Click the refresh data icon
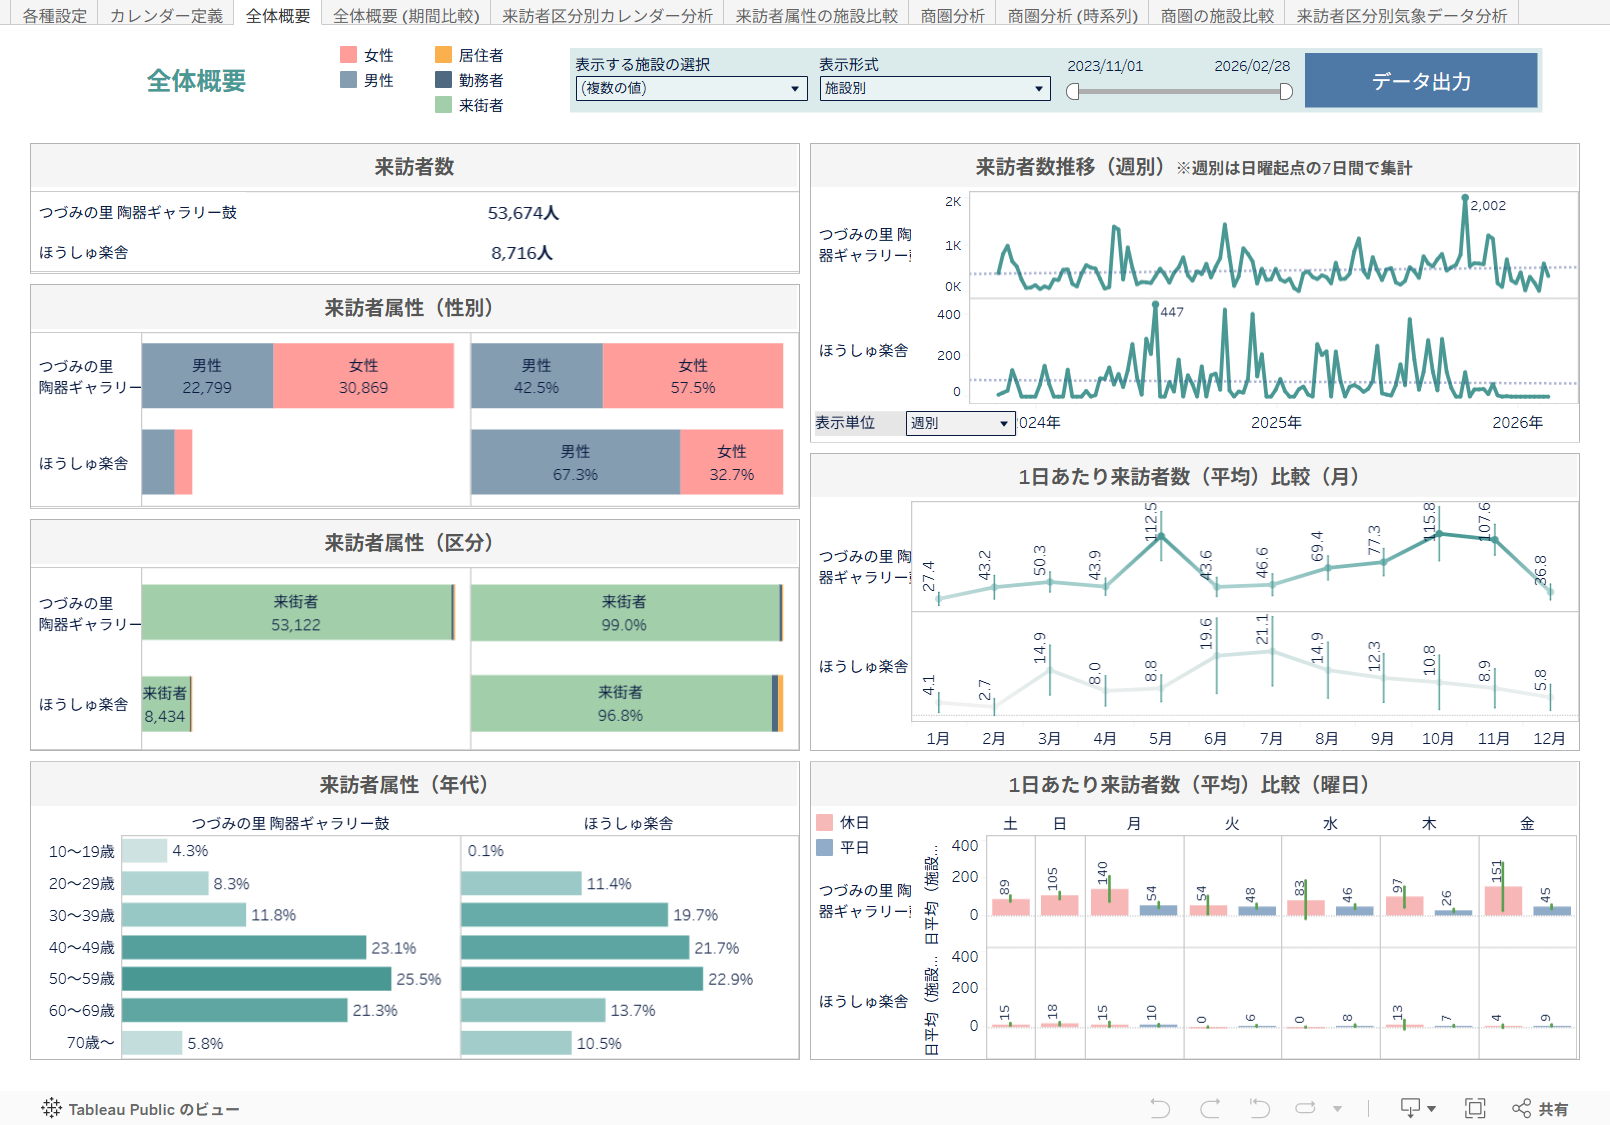This screenshot has width=1610, height=1125. click(x=1305, y=1108)
